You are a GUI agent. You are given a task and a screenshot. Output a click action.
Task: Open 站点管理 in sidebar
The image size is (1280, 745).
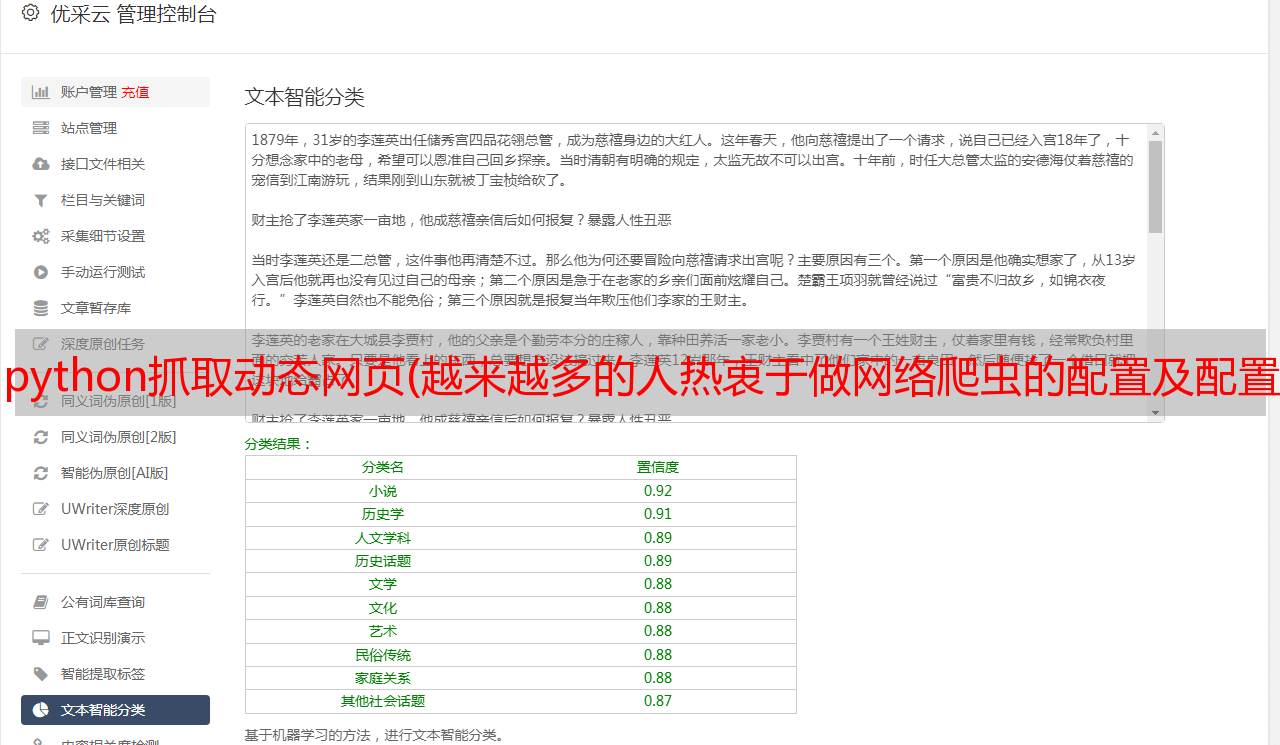pyautogui.click(x=115, y=128)
